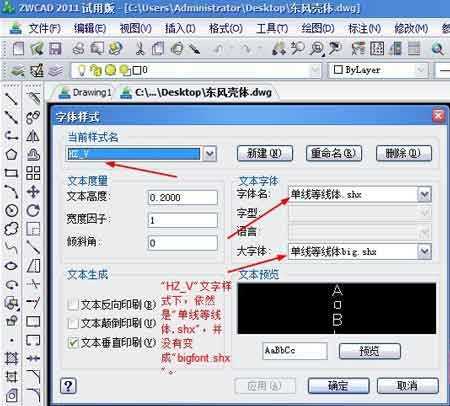The image size is (450, 406).
Task: Select the Revision cloud tool
Action: (11, 229)
